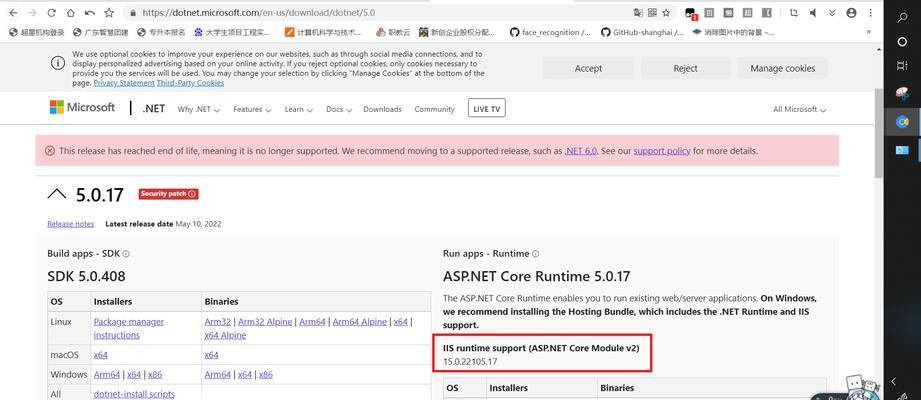The image size is (921, 400).
Task: Open Task View on the taskbar
Action: [x=902, y=66]
